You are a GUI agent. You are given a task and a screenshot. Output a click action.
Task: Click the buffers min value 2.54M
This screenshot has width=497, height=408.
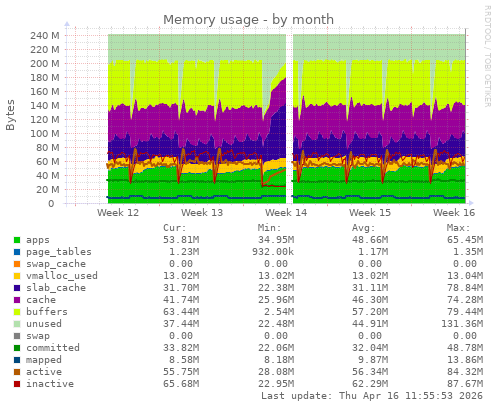point(279,312)
